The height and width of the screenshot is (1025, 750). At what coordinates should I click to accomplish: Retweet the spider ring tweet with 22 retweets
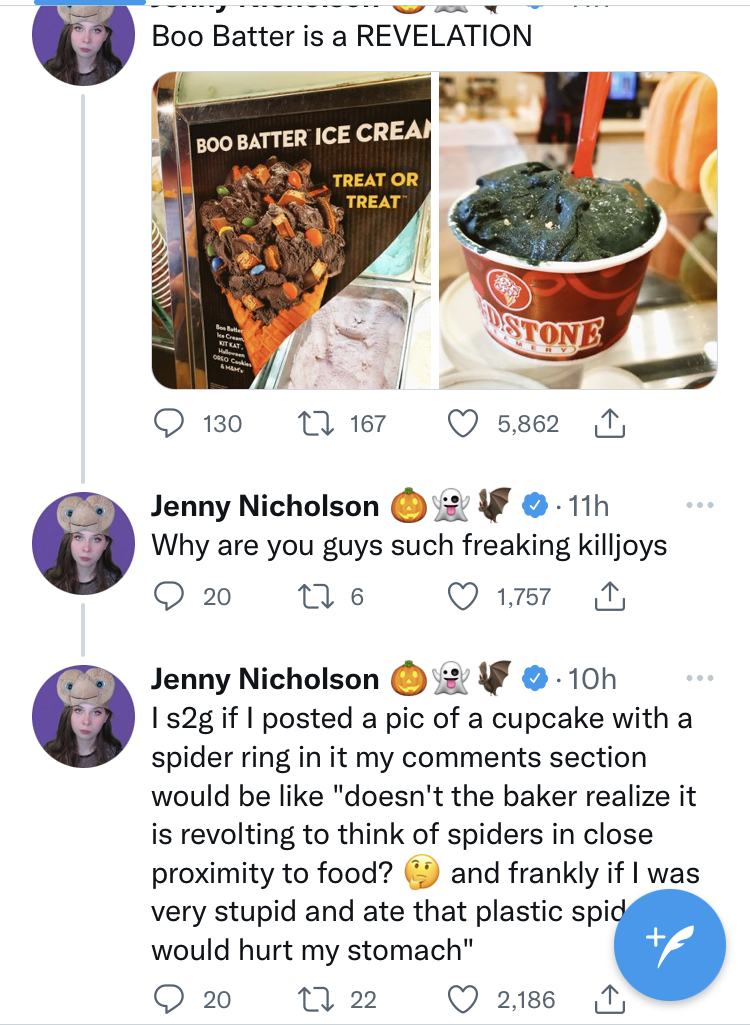tap(316, 999)
